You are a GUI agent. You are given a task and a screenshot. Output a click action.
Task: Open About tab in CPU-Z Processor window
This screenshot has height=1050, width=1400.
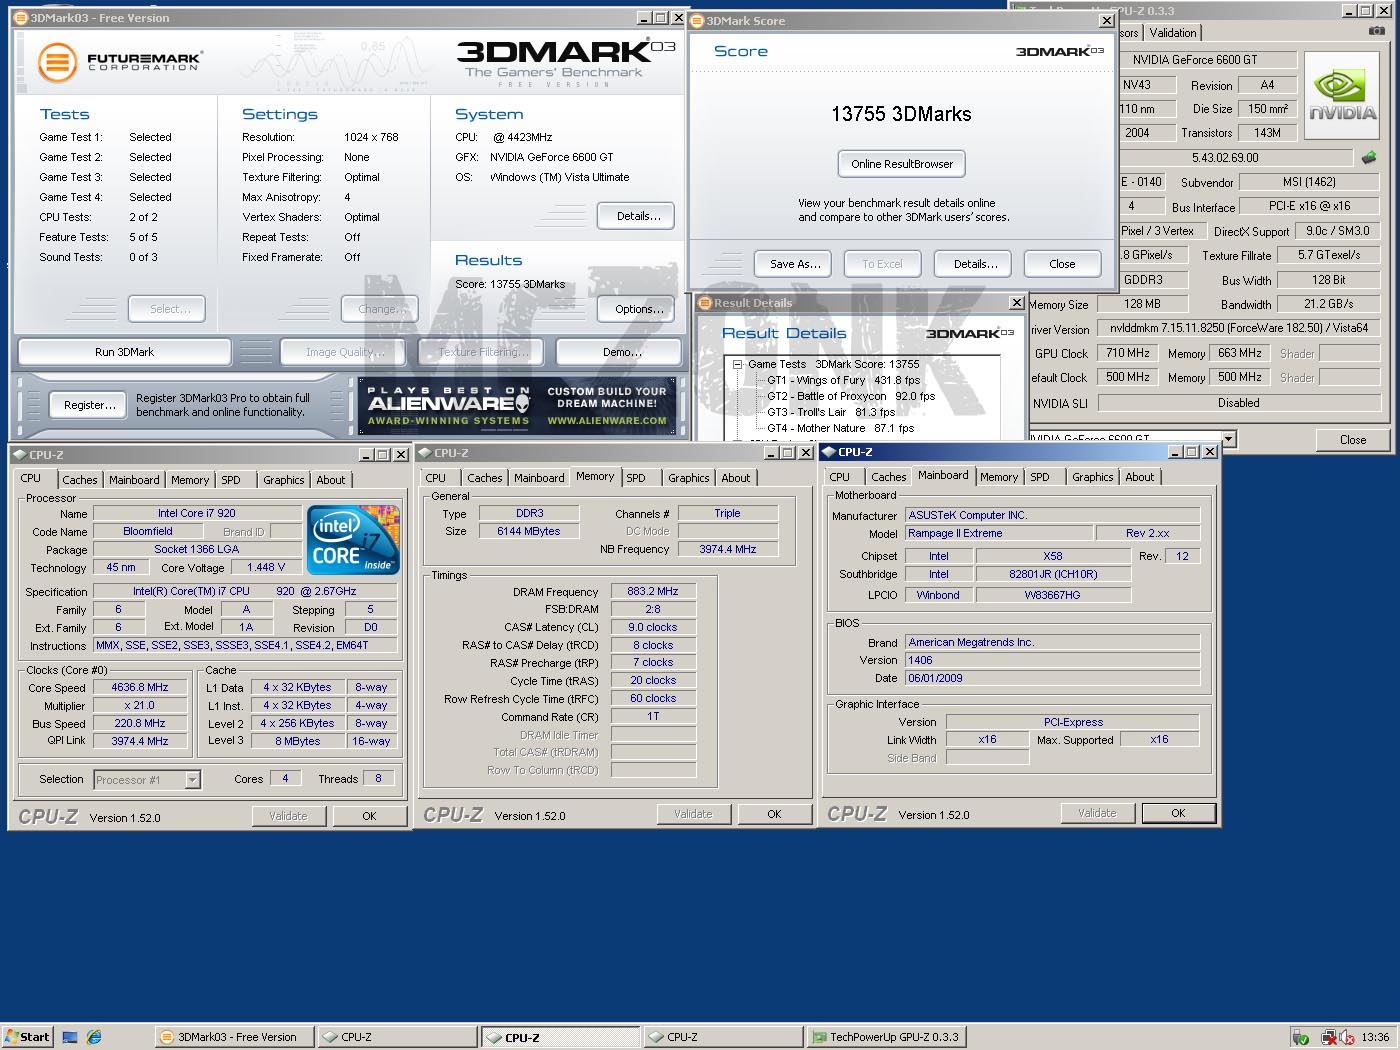[x=331, y=480]
